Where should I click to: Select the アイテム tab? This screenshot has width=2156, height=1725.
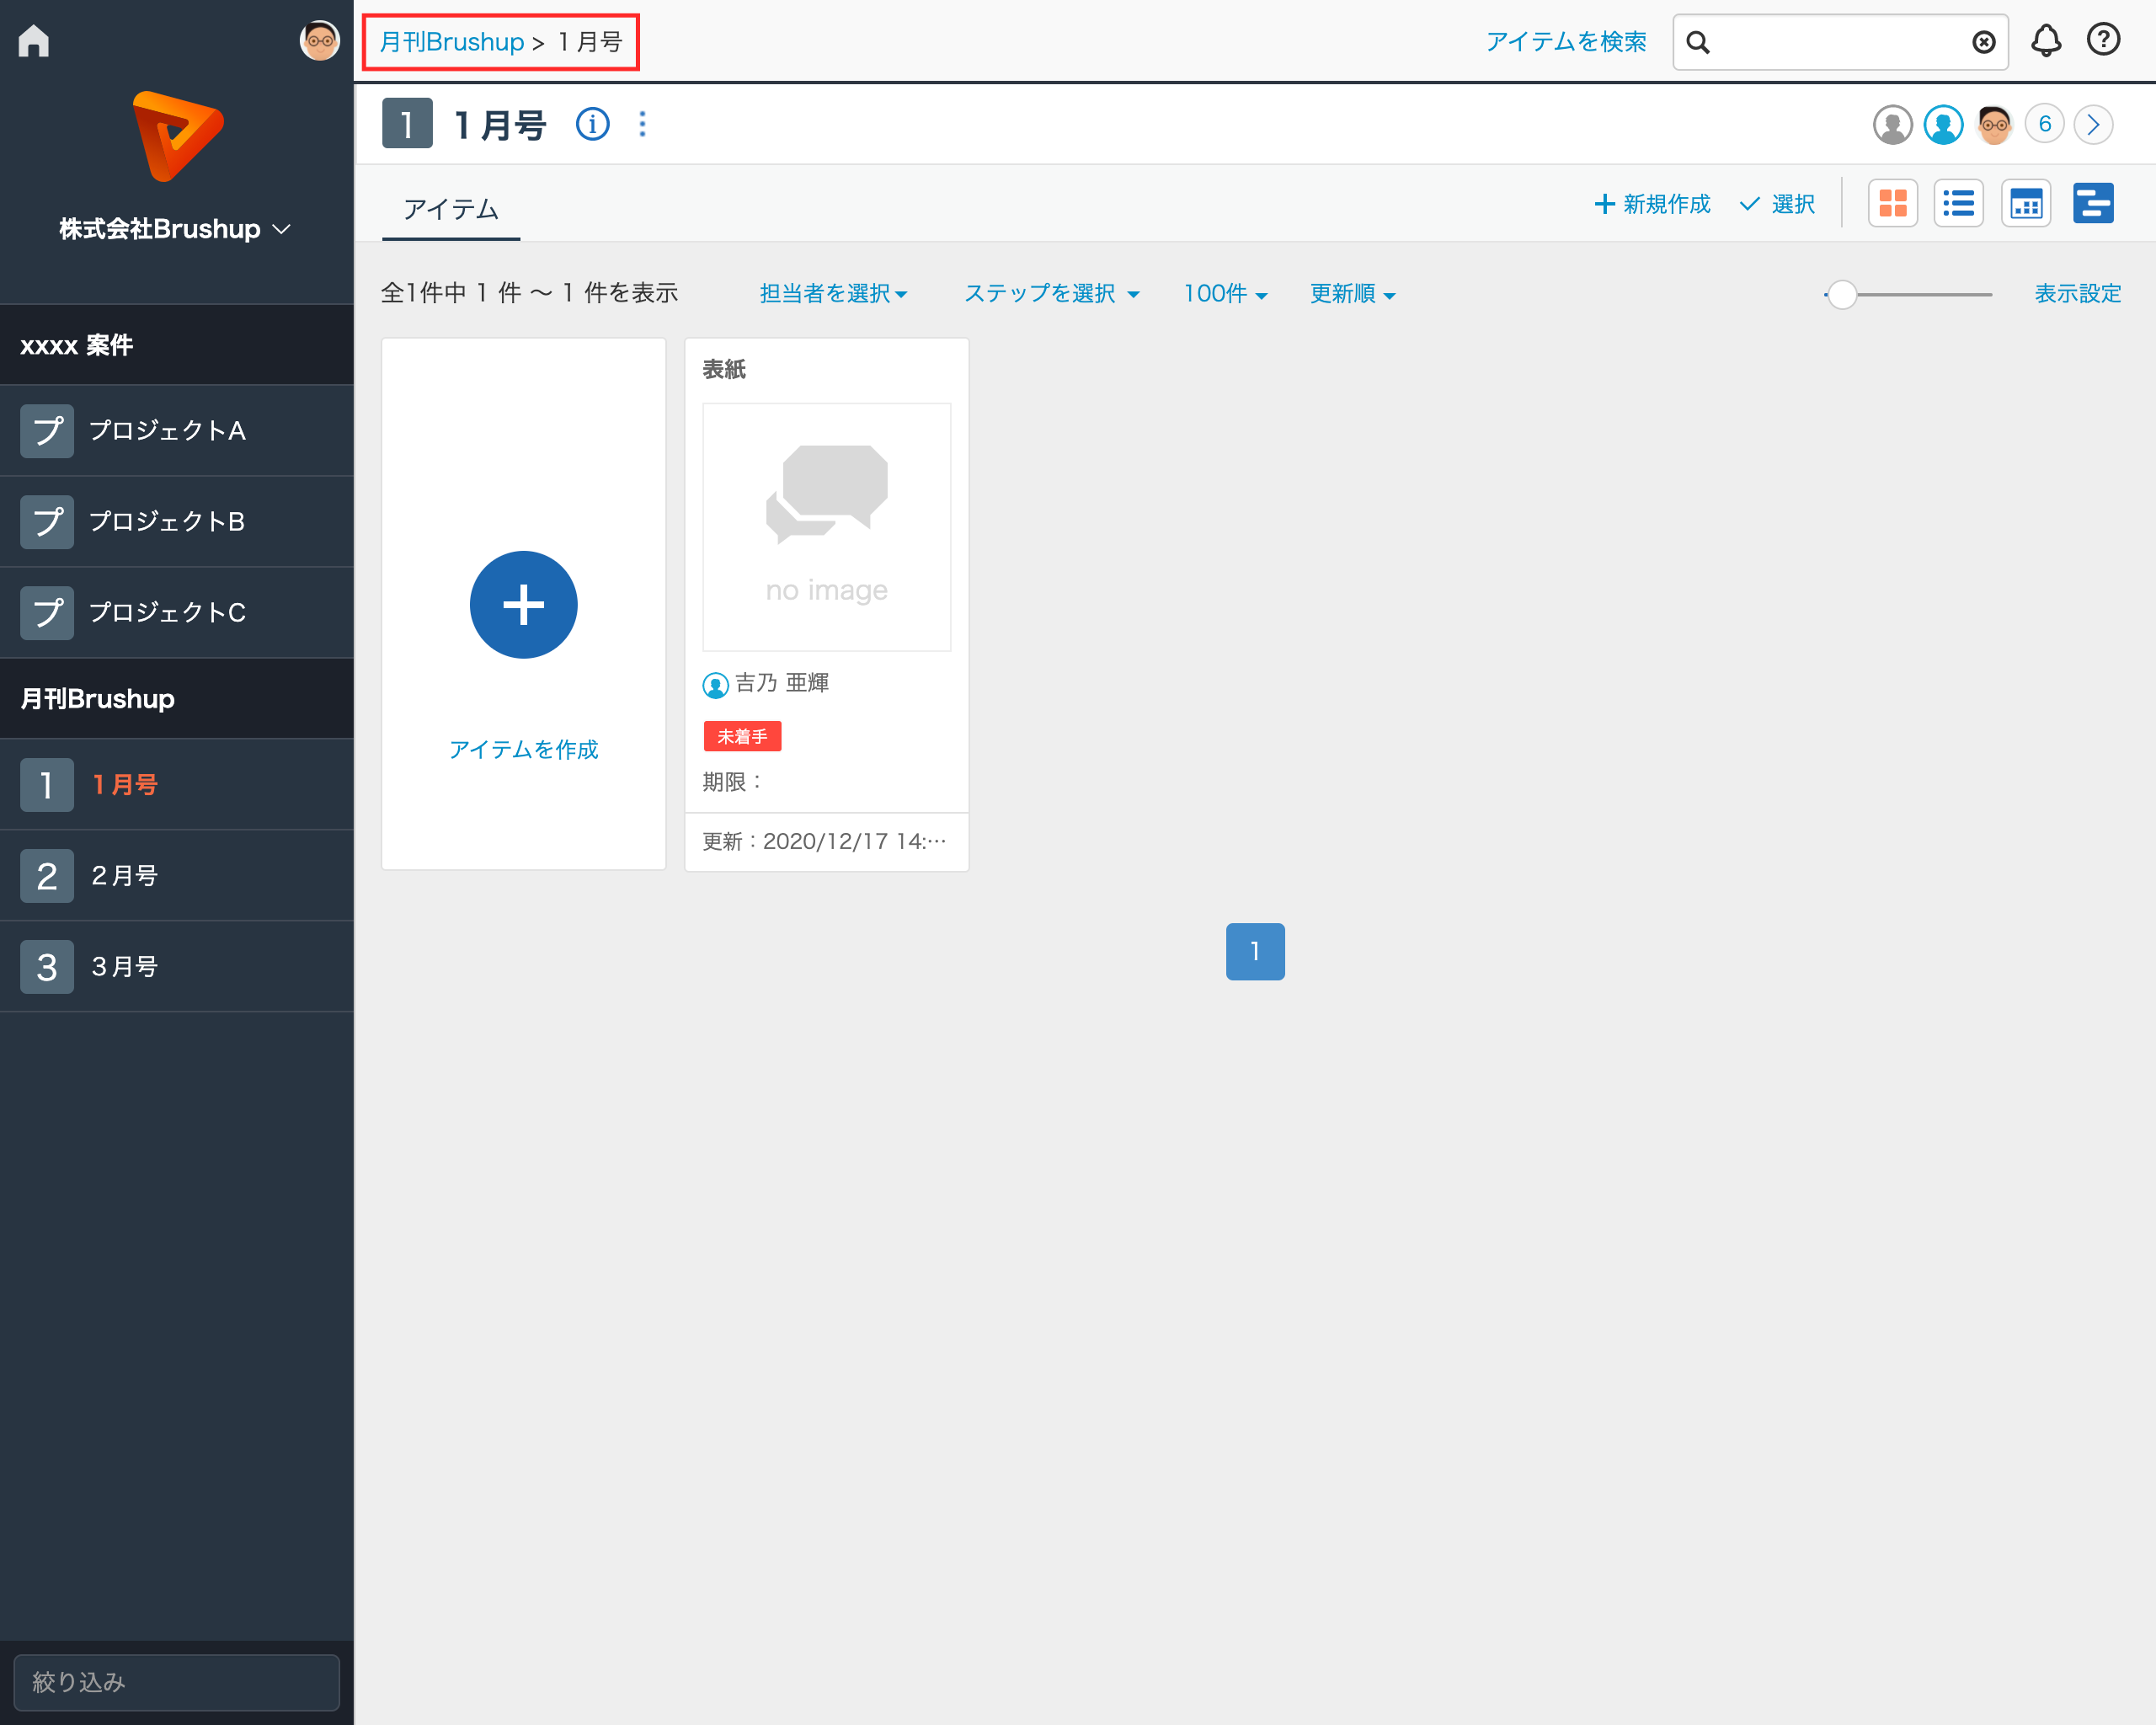pyautogui.click(x=451, y=209)
